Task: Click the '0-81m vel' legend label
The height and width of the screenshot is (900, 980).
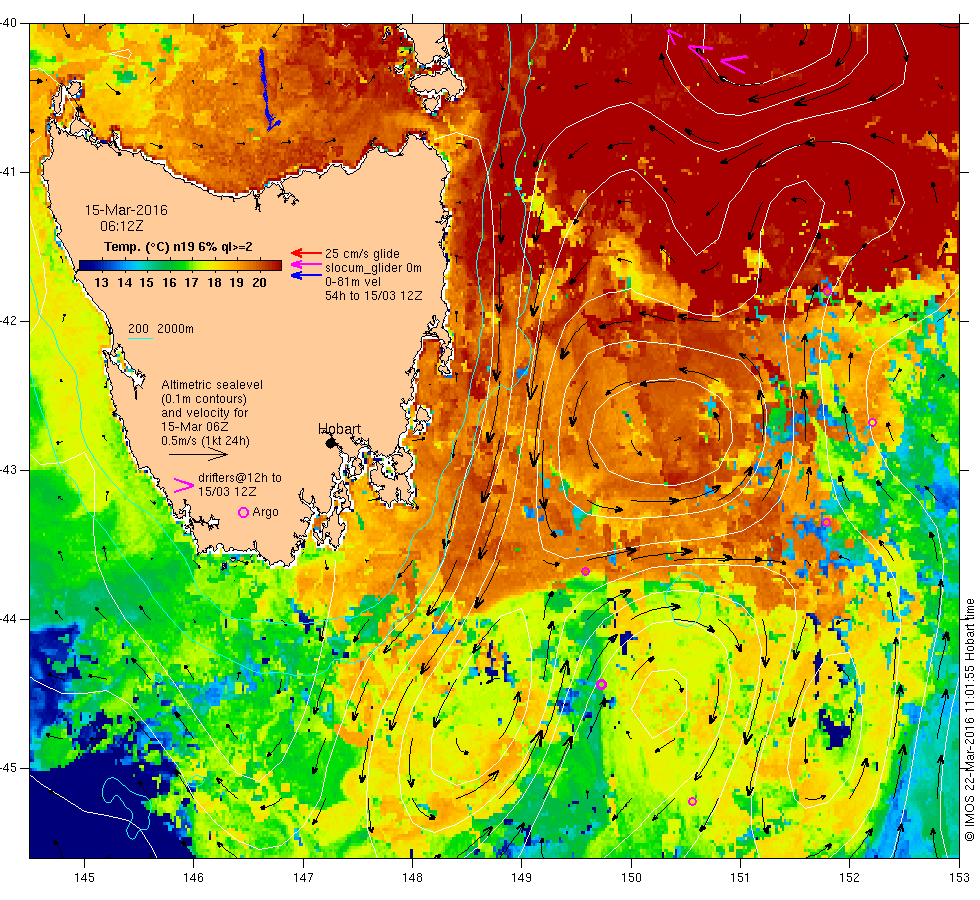Action: pos(353,281)
